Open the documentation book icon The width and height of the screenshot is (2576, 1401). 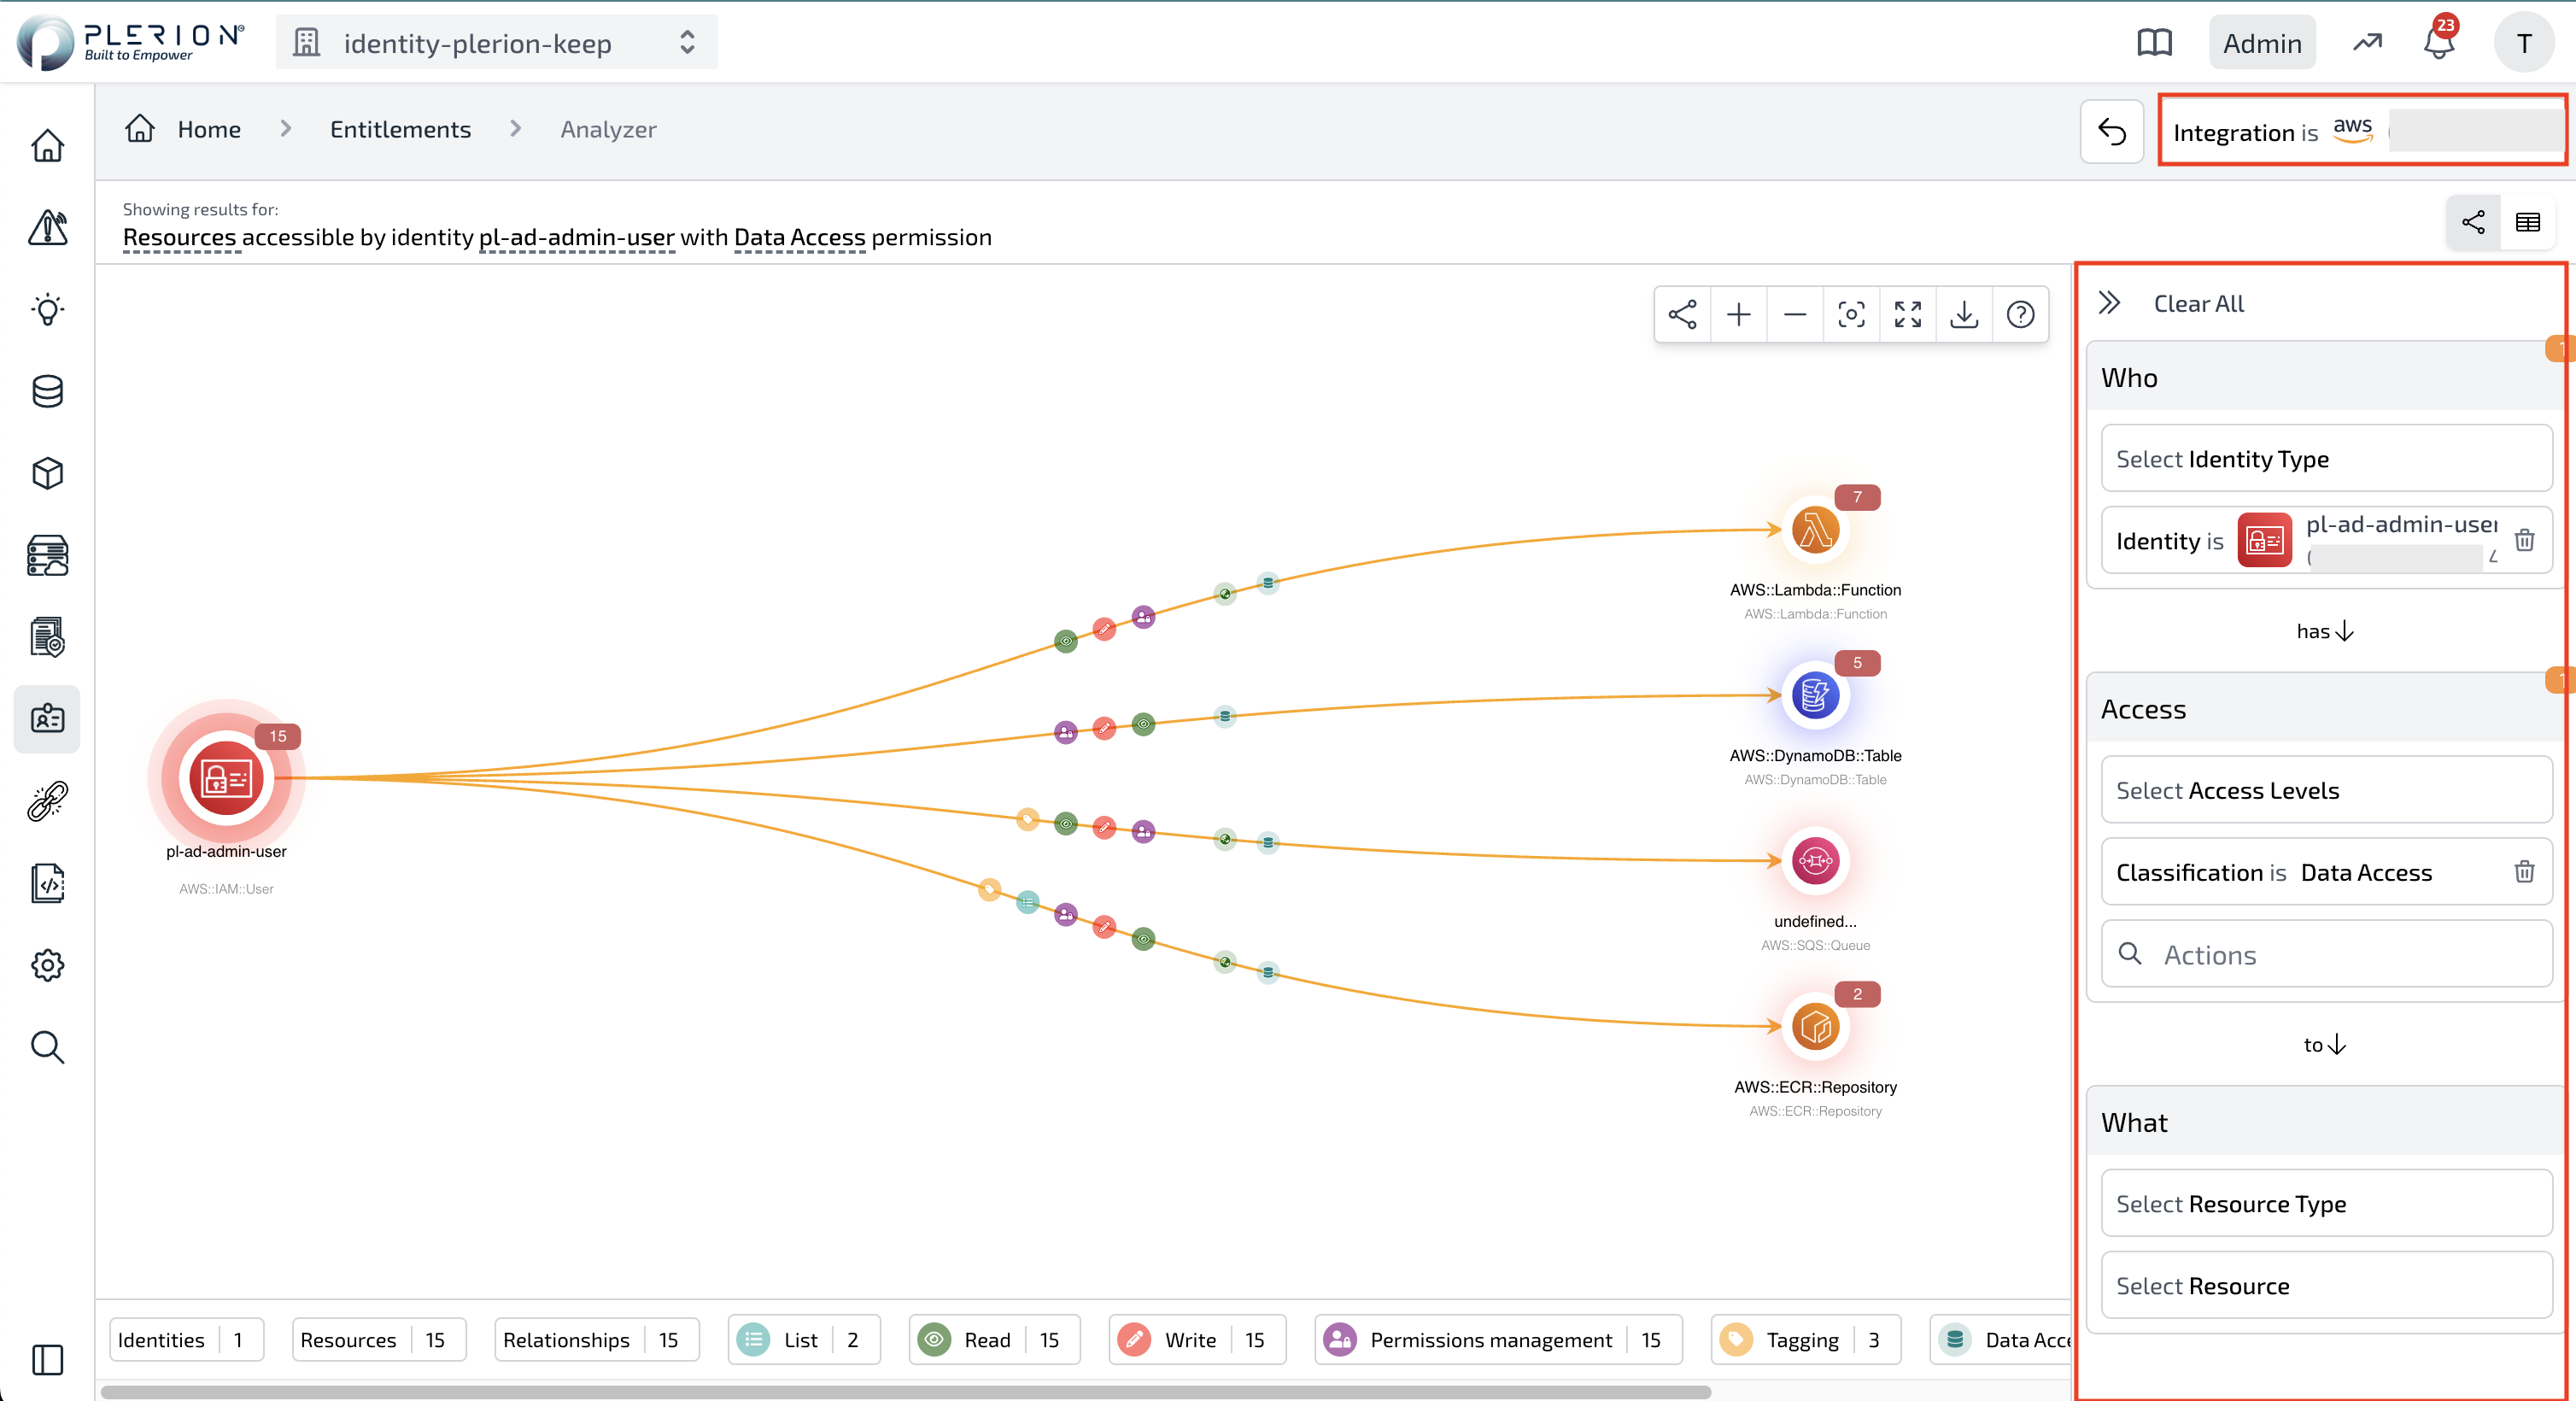pos(2155,43)
